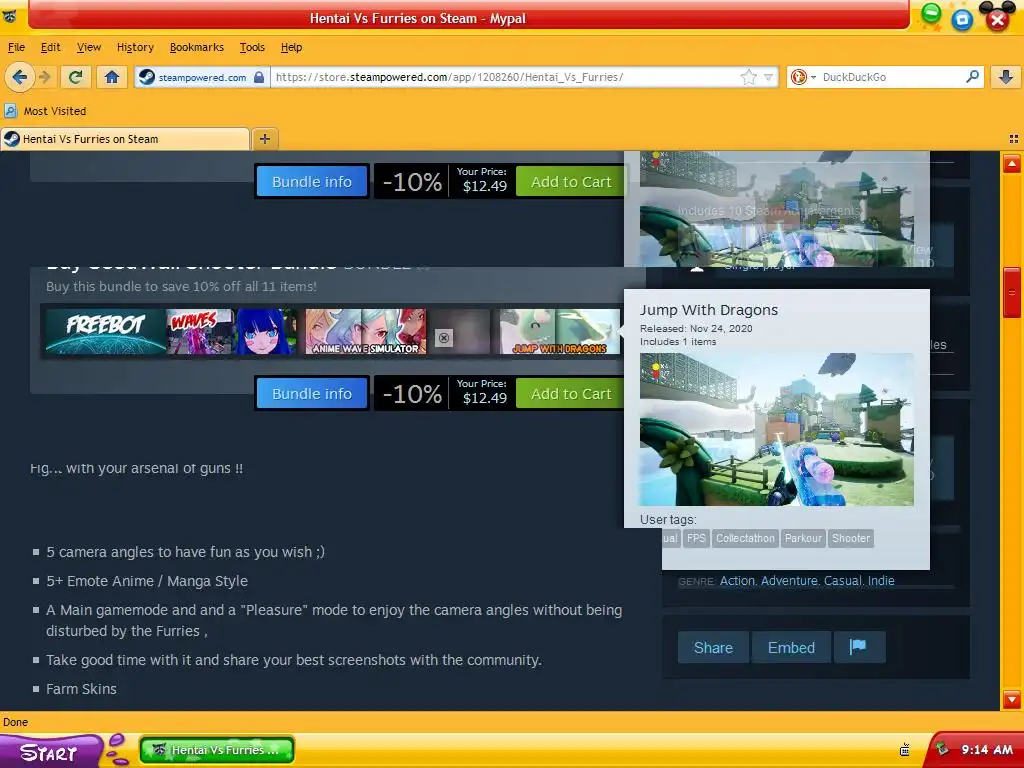Go back using the browser Back arrow
Viewport: 1024px width, 768px height.
click(19, 77)
